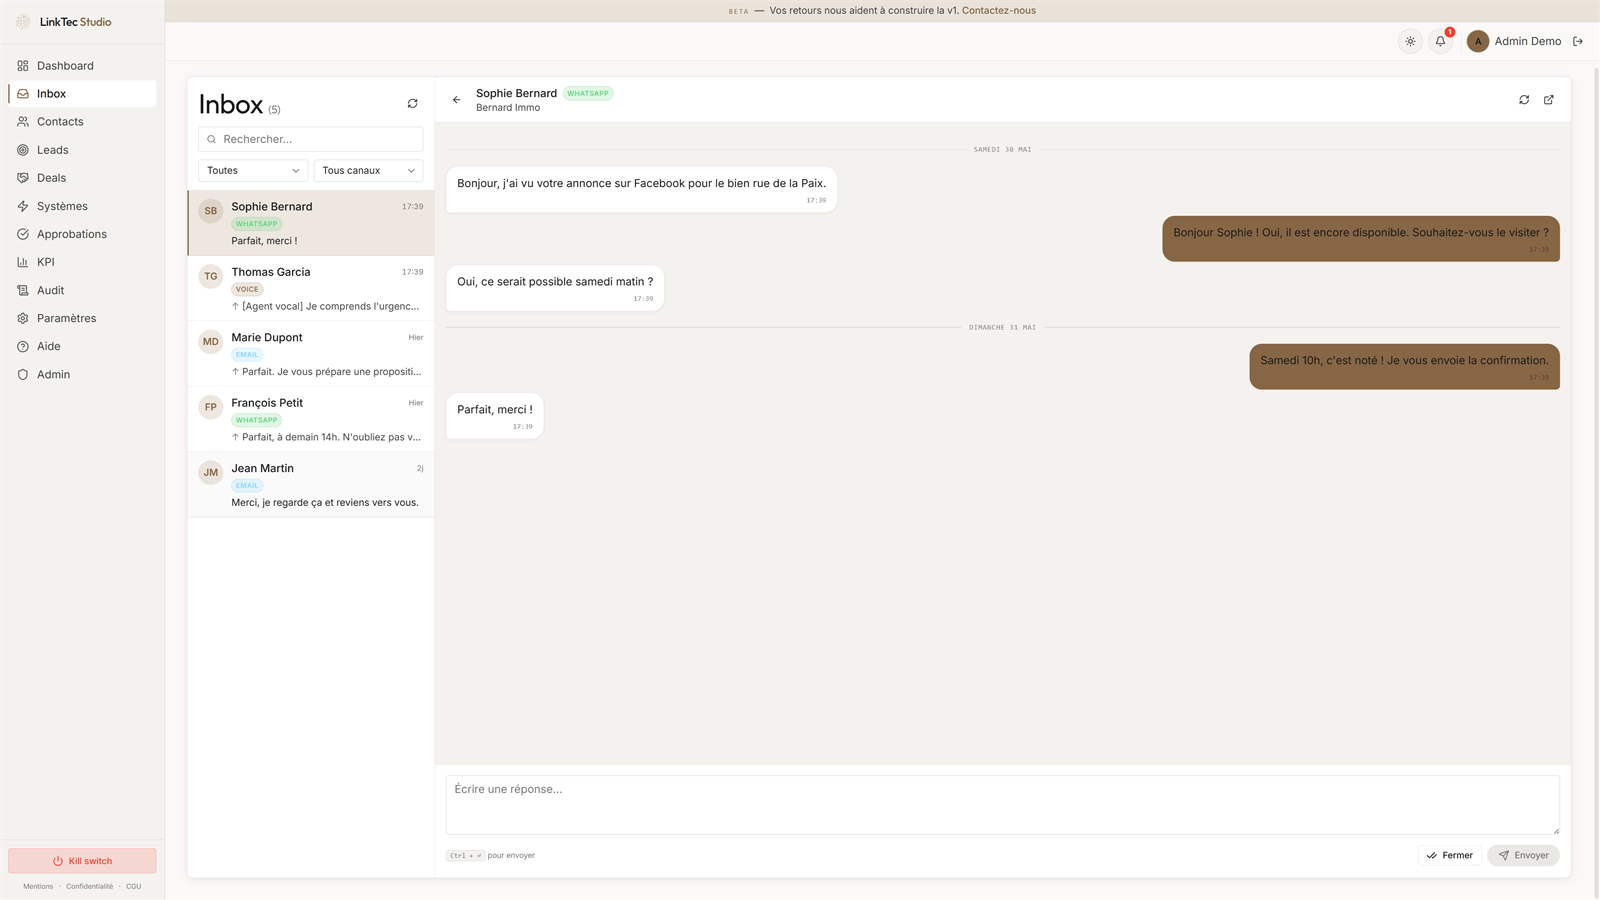Click the message about rue de la Paix

(x=642, y=190)
